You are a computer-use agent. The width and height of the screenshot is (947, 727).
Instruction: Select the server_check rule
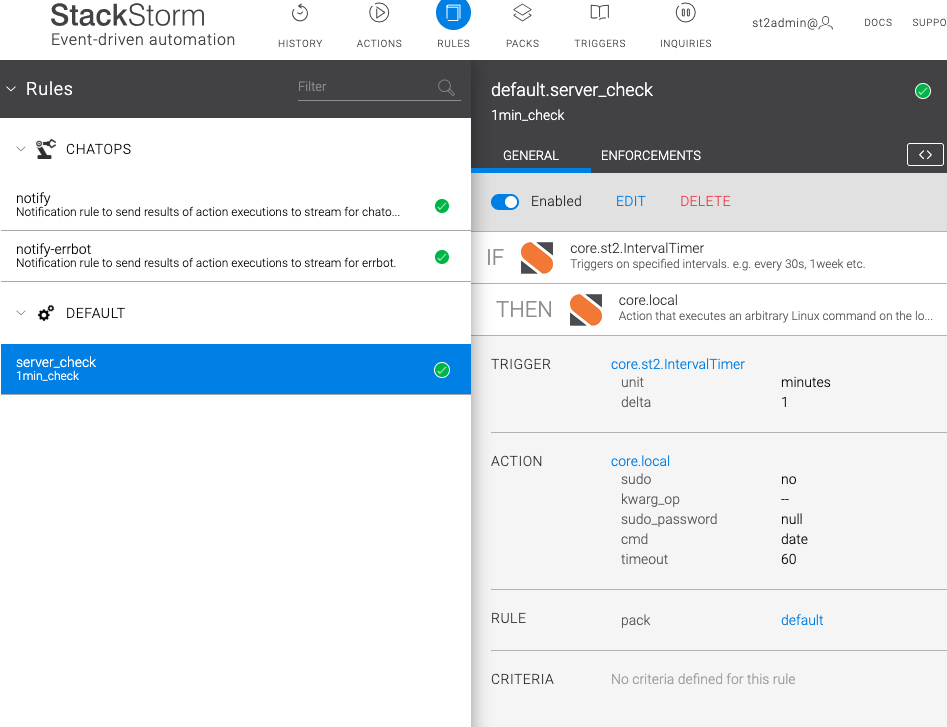coord(236,370)
